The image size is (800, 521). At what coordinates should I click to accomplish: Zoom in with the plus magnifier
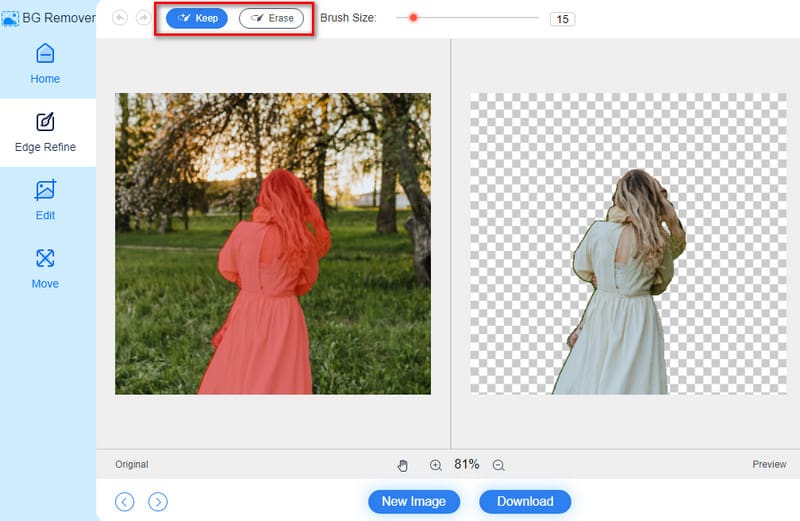pos(436,465)
